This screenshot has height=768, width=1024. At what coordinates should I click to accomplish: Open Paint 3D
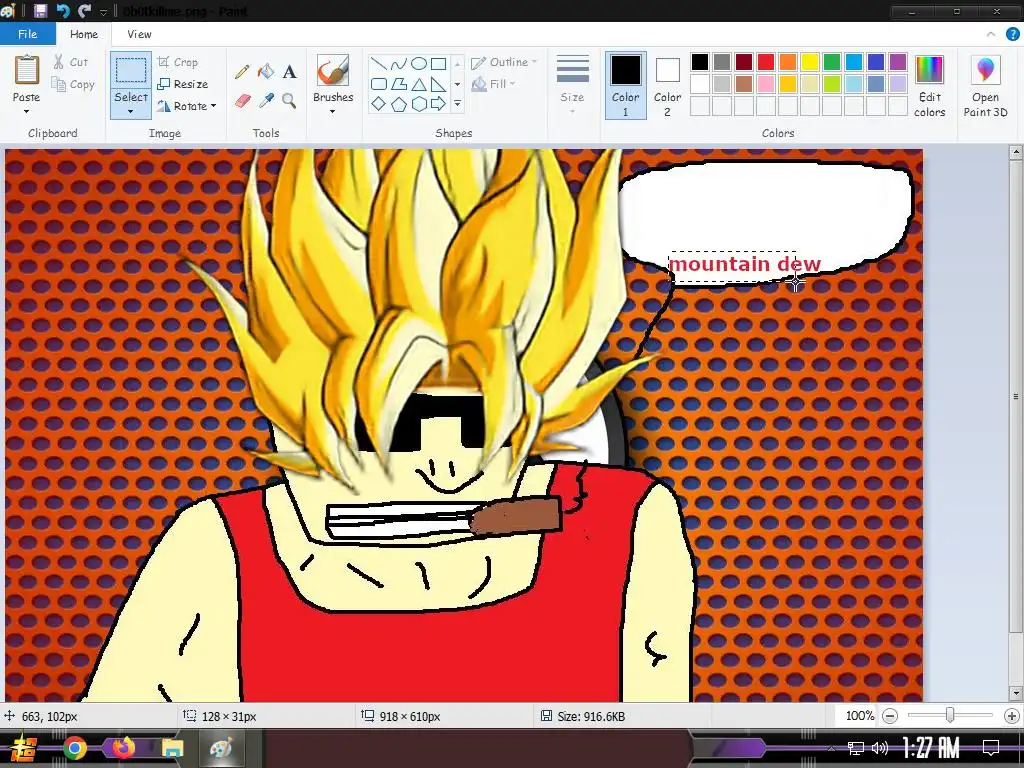pos(985,86)
